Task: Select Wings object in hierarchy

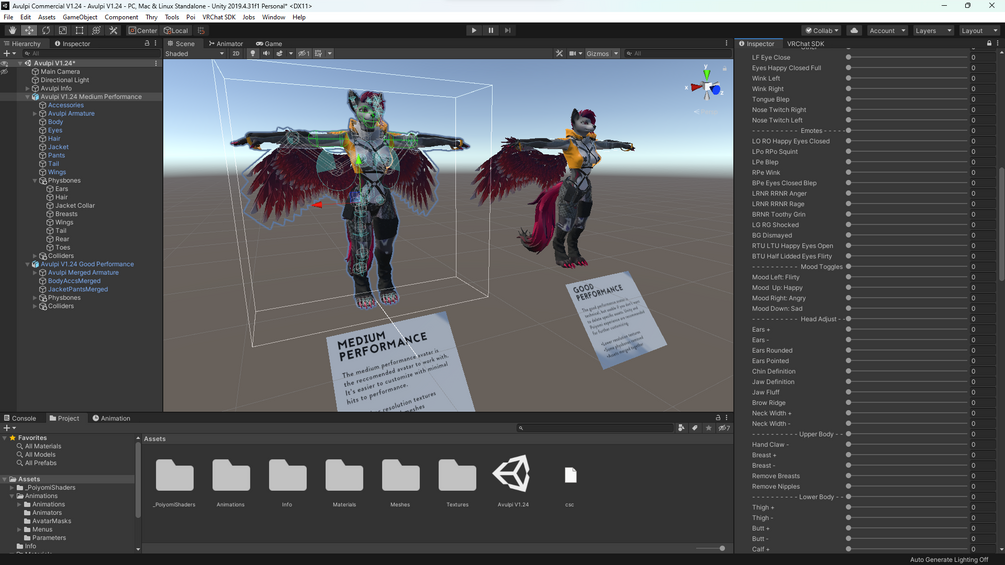Action: coord(56,172)
